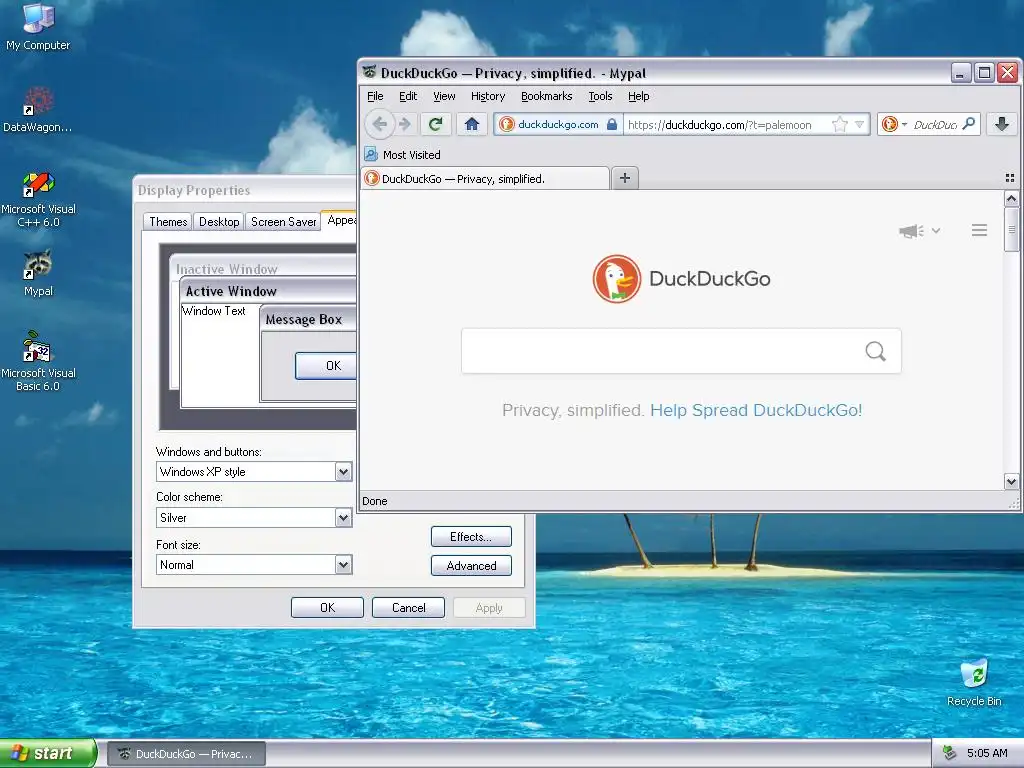Click the DuckDuckGo page search magnifier
This screenshot has height=768, width=1024.
[875, 351]
